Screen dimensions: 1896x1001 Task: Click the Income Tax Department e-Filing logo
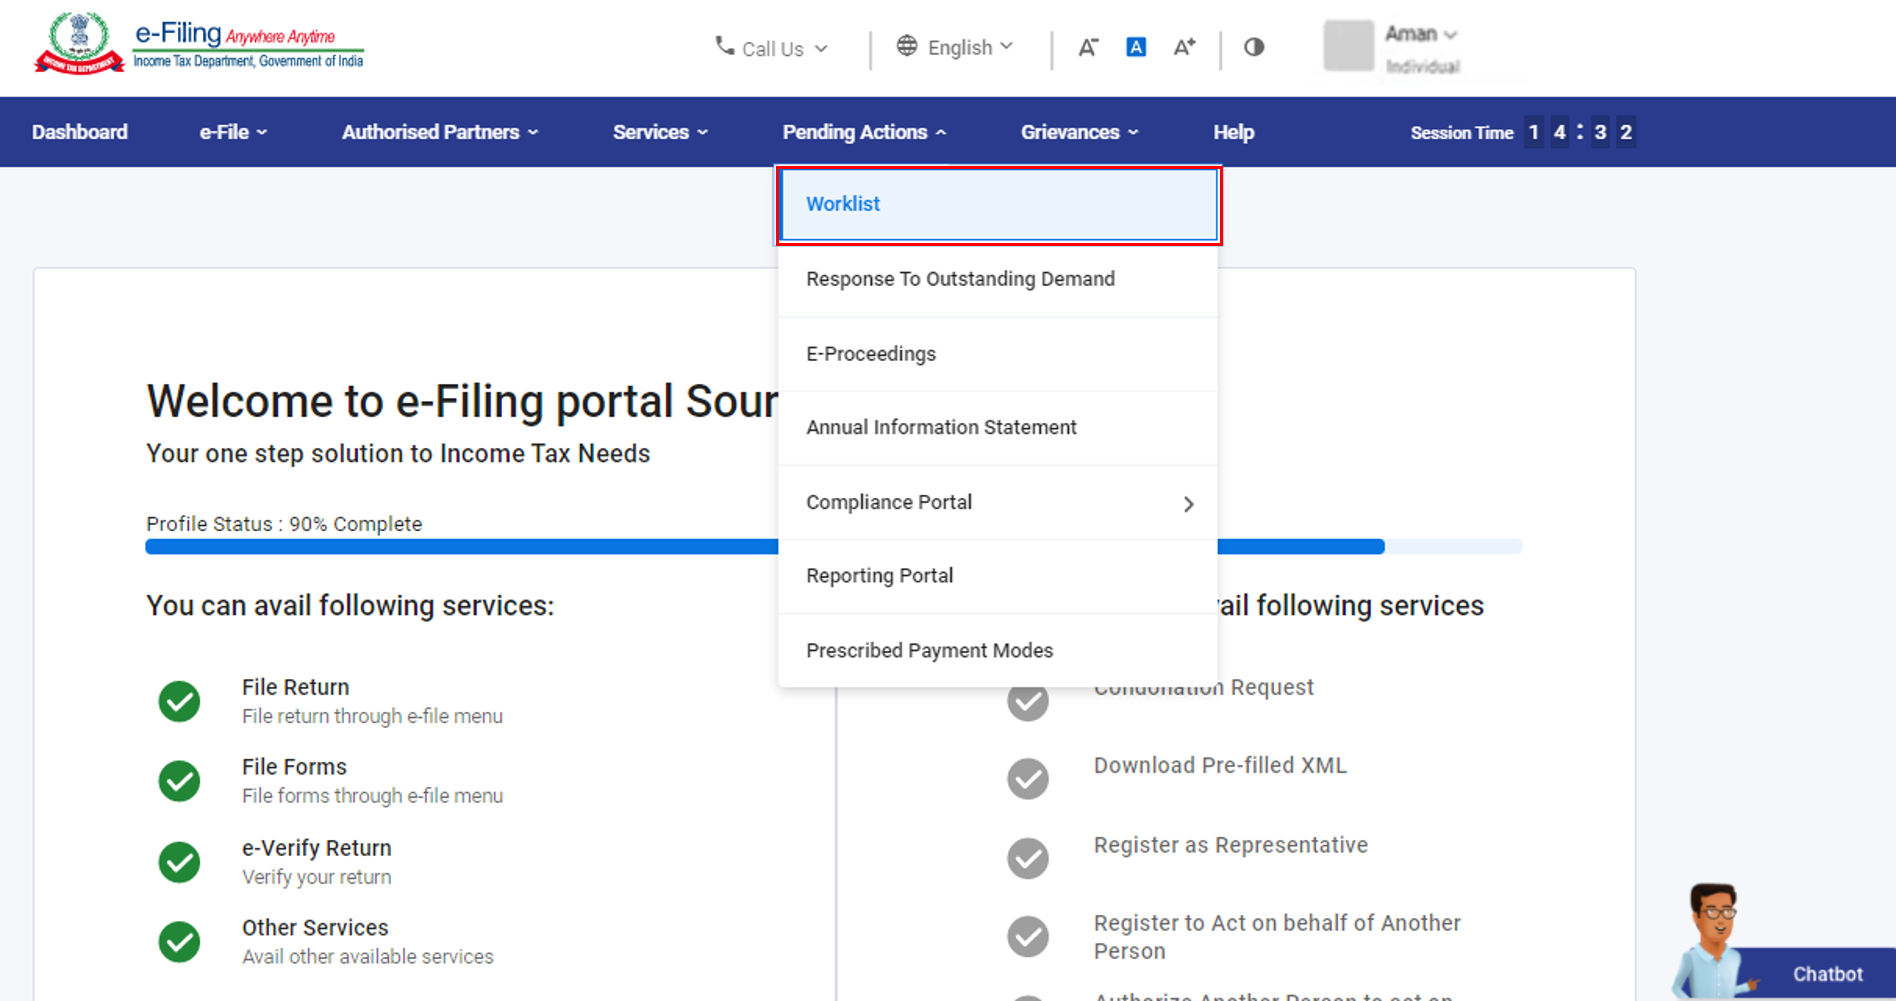coord(199,46)
